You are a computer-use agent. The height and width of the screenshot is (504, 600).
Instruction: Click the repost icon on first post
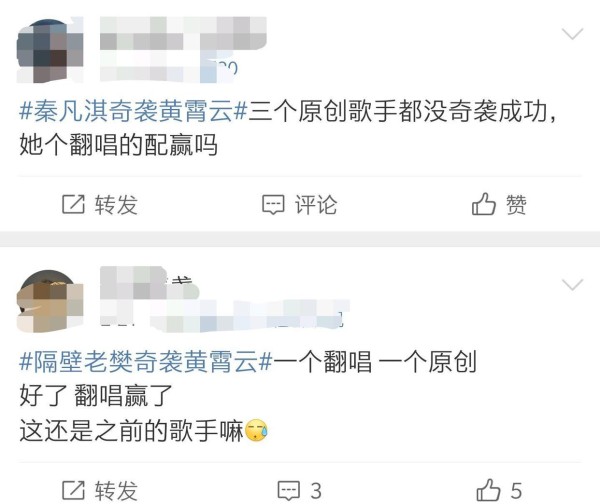[x=73, y=204]
